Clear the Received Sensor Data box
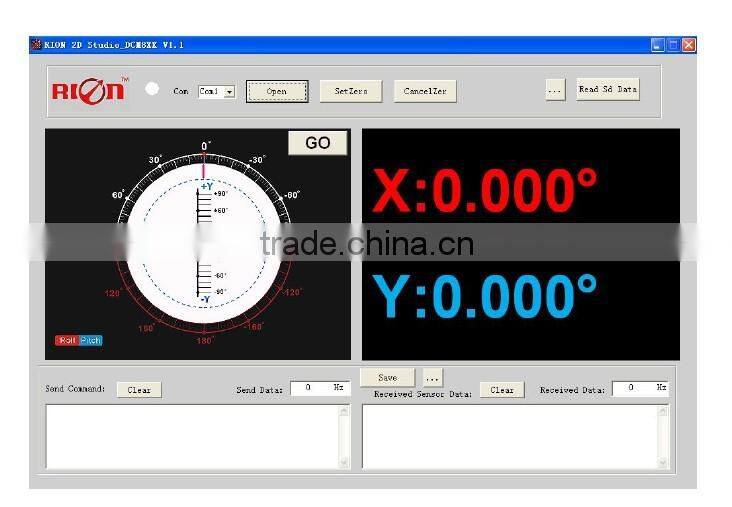Image resolution: width=732 pixels, height=507 pixels. 502,390
